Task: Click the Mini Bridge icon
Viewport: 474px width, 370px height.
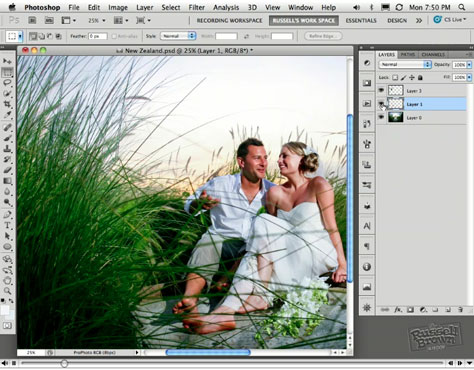Action: pyautogui.click(x=49, y=20)
